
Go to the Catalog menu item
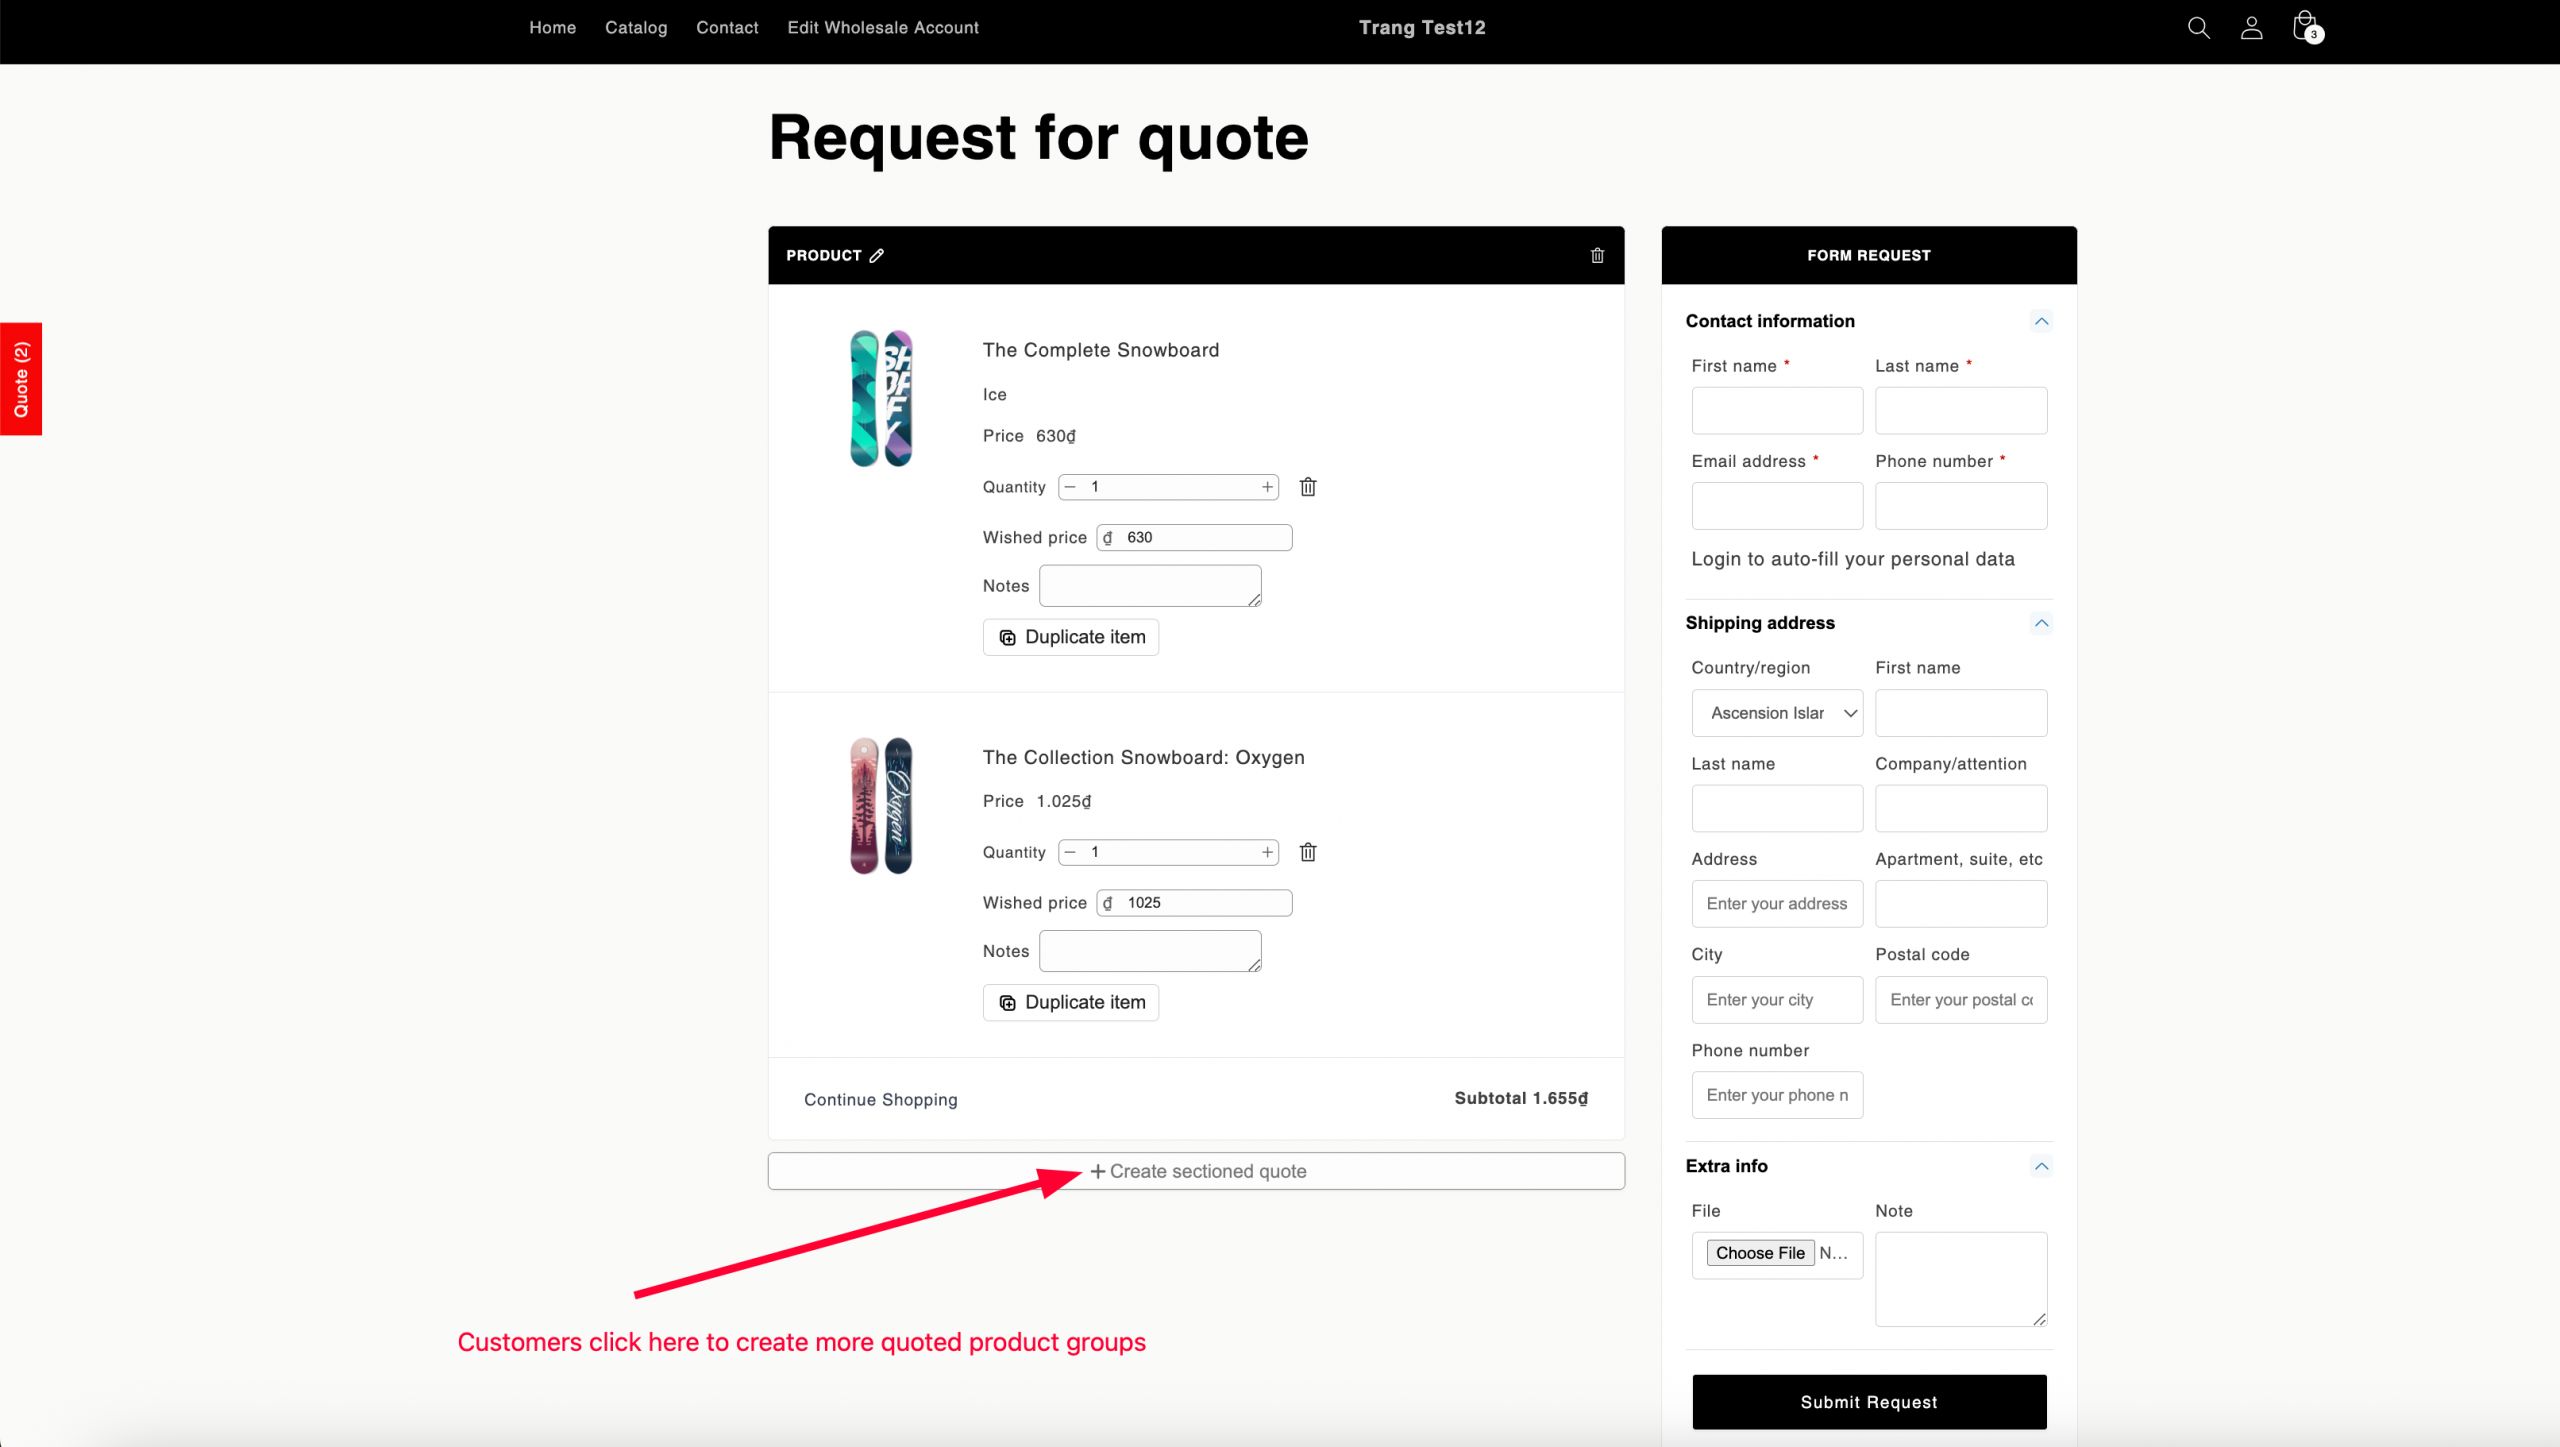point(636,28)
